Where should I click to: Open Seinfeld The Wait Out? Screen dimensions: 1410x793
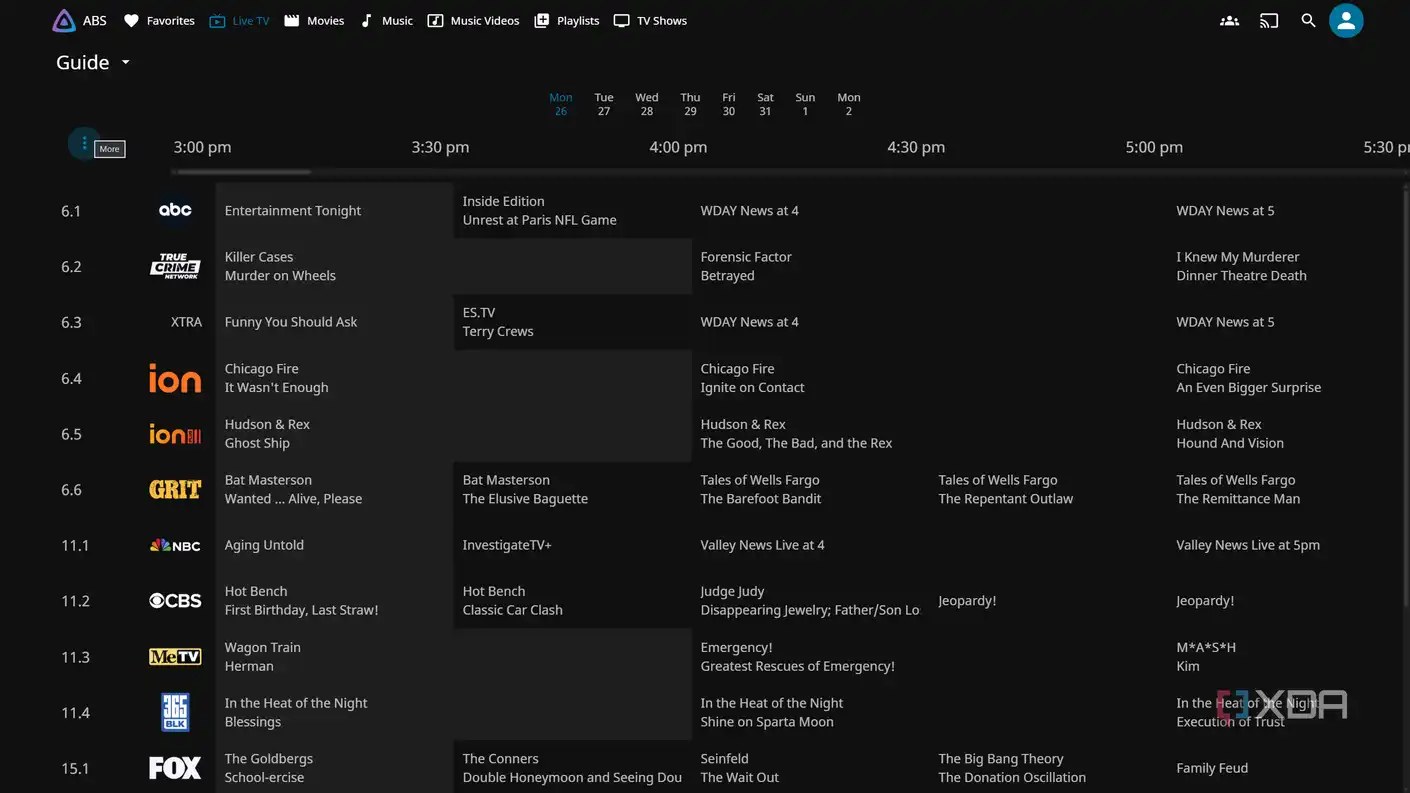810,767
